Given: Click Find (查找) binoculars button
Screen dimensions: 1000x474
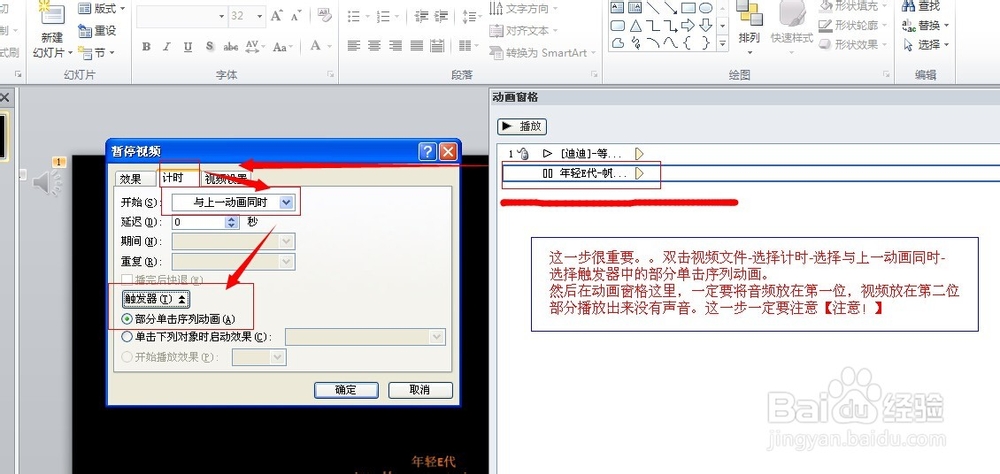Looking at the screenshot, I should (921, 6).
